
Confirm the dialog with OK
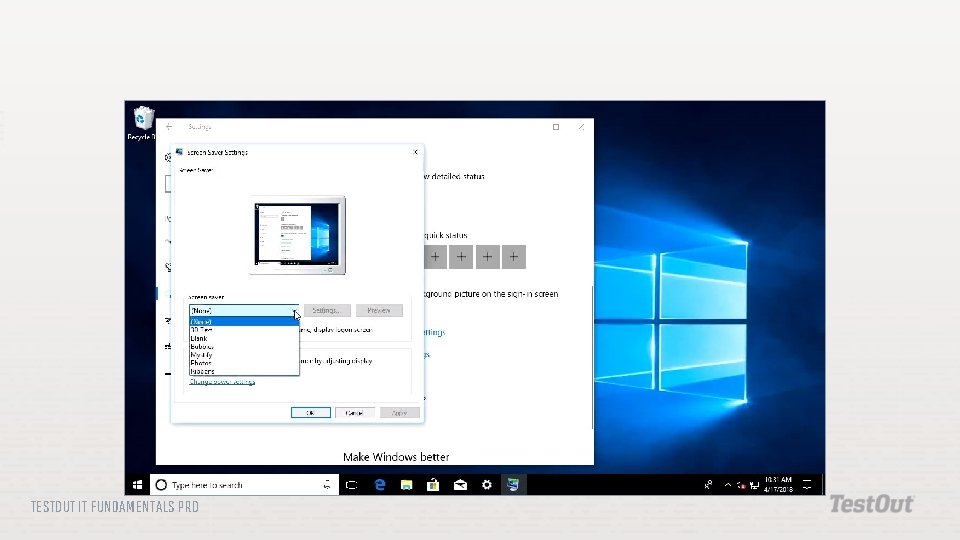pyautogui.click(x=310, y=413)
